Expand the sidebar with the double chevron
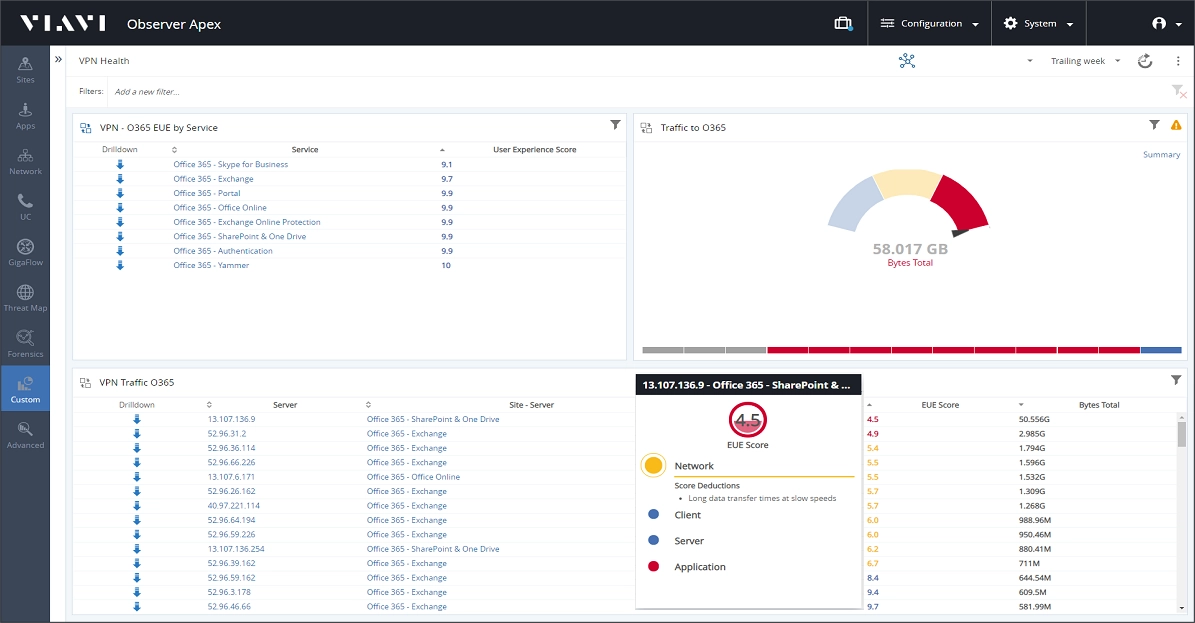 [x=58, y=59]
